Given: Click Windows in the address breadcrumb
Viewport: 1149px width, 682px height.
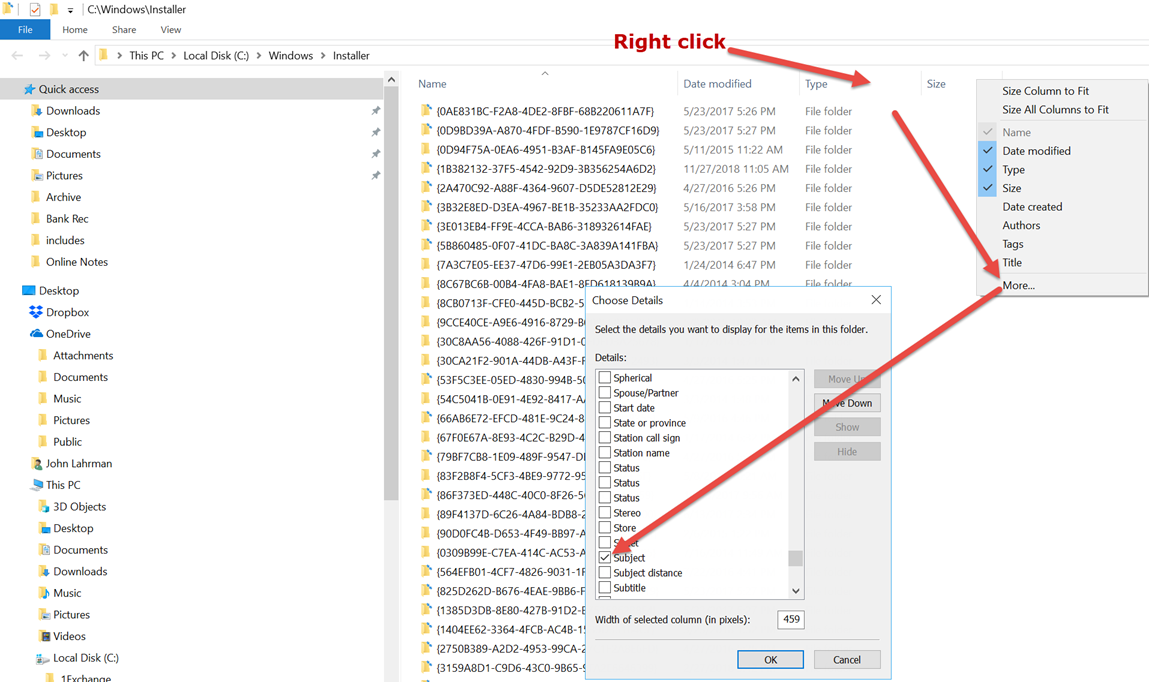Looking at the screenshot, I should (290, 56).
